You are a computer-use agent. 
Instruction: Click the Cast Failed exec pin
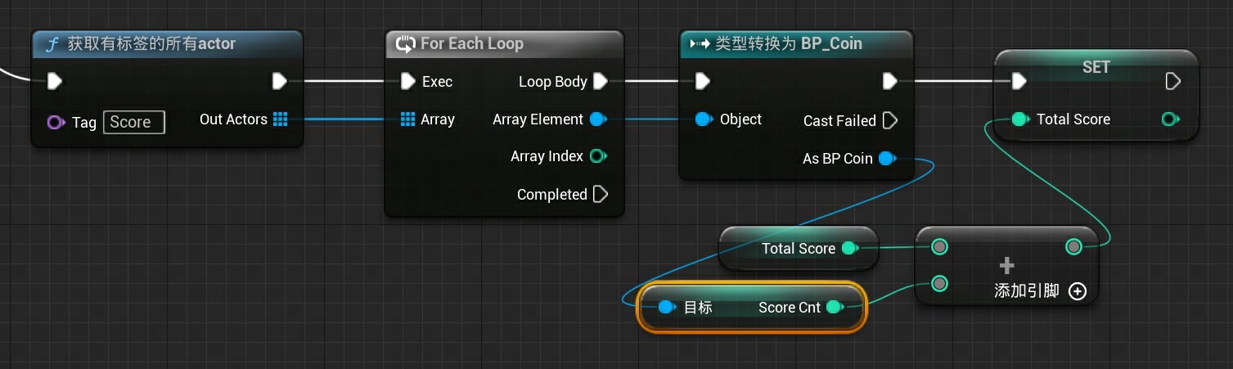pyautogui.click(x=890, y=120)
